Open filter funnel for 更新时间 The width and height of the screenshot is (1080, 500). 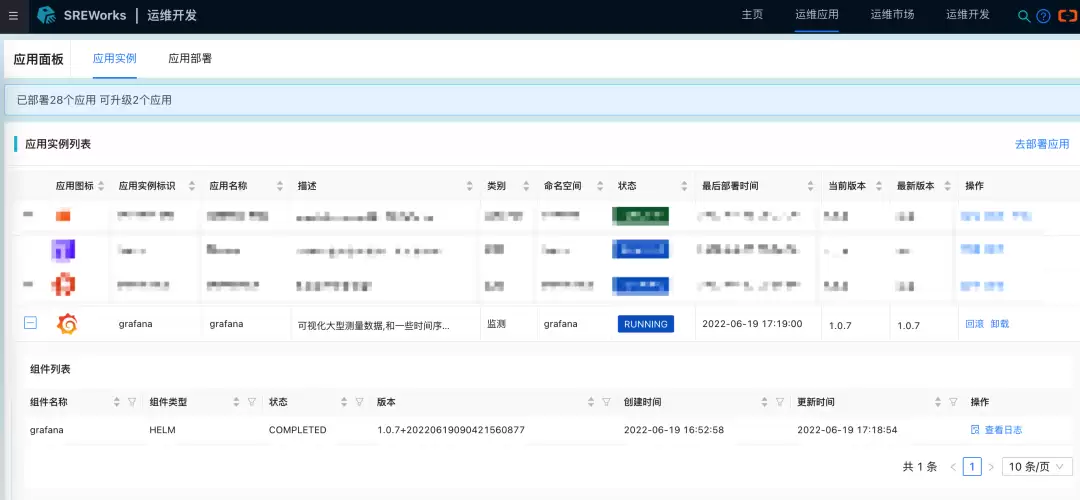(x=953, y=402)
